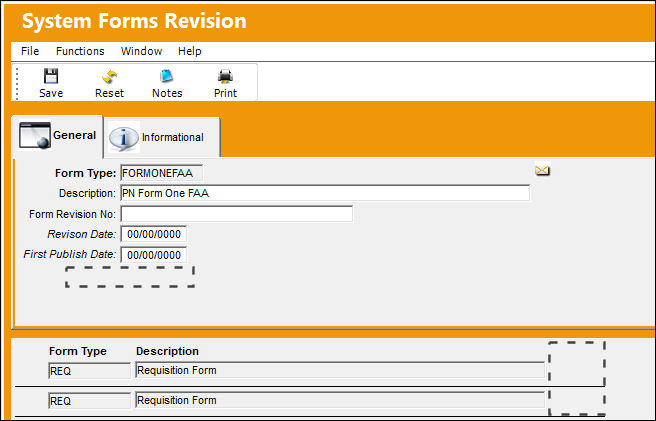The height and width of the screenshot is (421, 656).
Task: Click the Print printer icon
Action: [225, 76]
